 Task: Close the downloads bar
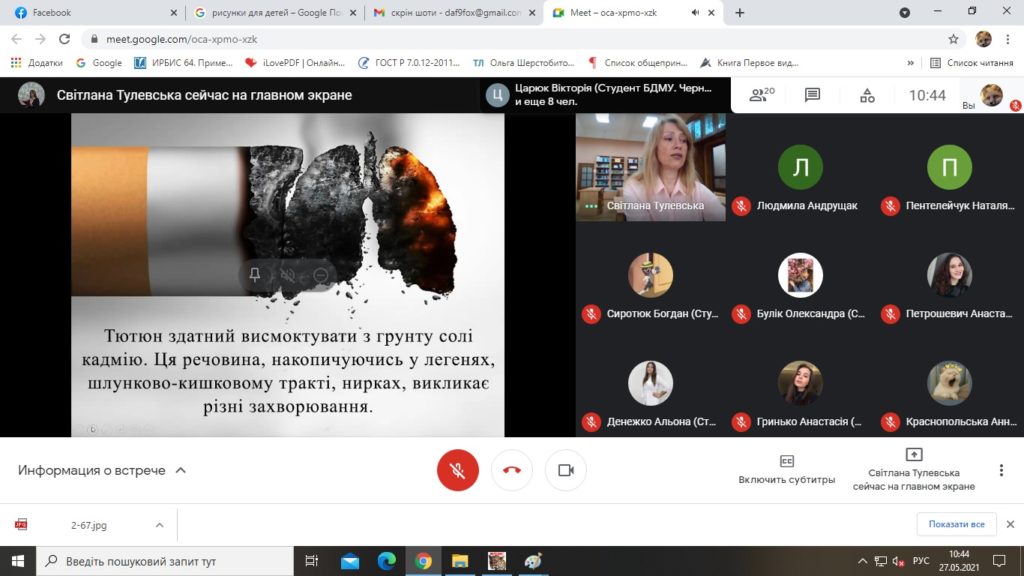(1010, 524)
